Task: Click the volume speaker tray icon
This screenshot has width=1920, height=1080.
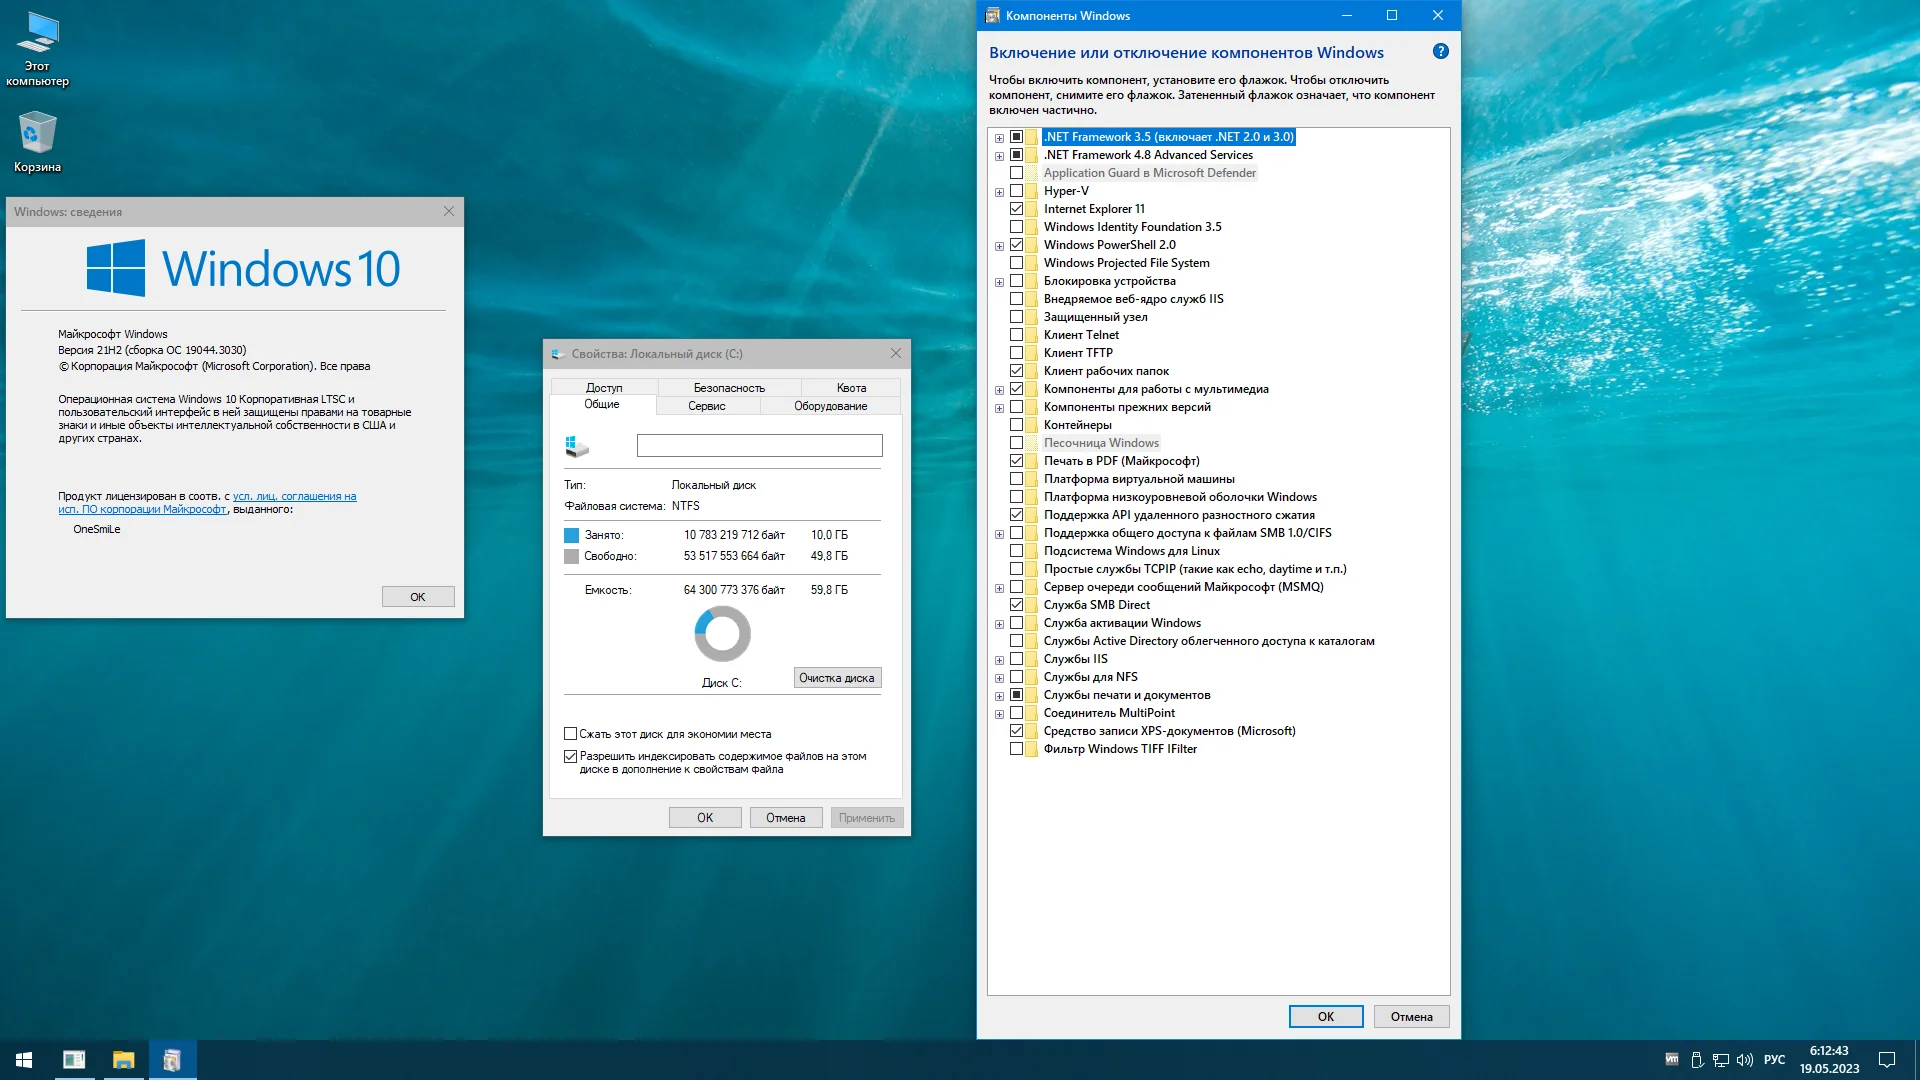Action: [x=1745, y=1060]
